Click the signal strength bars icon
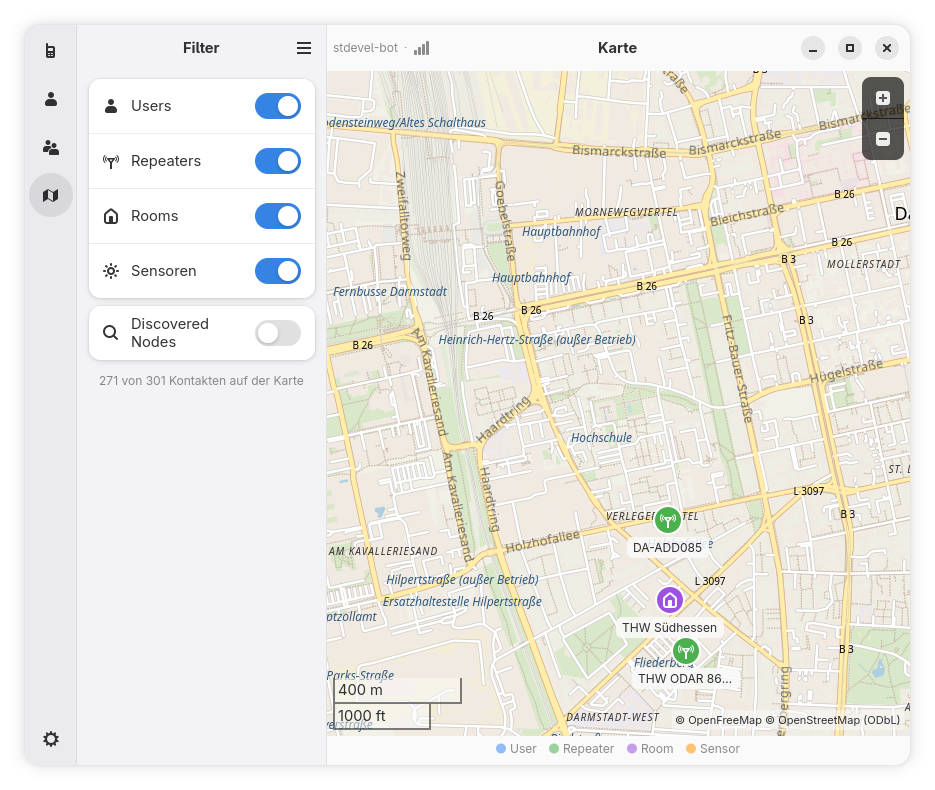The width and height of the screenshot is (935, 790). click(422, 48)
